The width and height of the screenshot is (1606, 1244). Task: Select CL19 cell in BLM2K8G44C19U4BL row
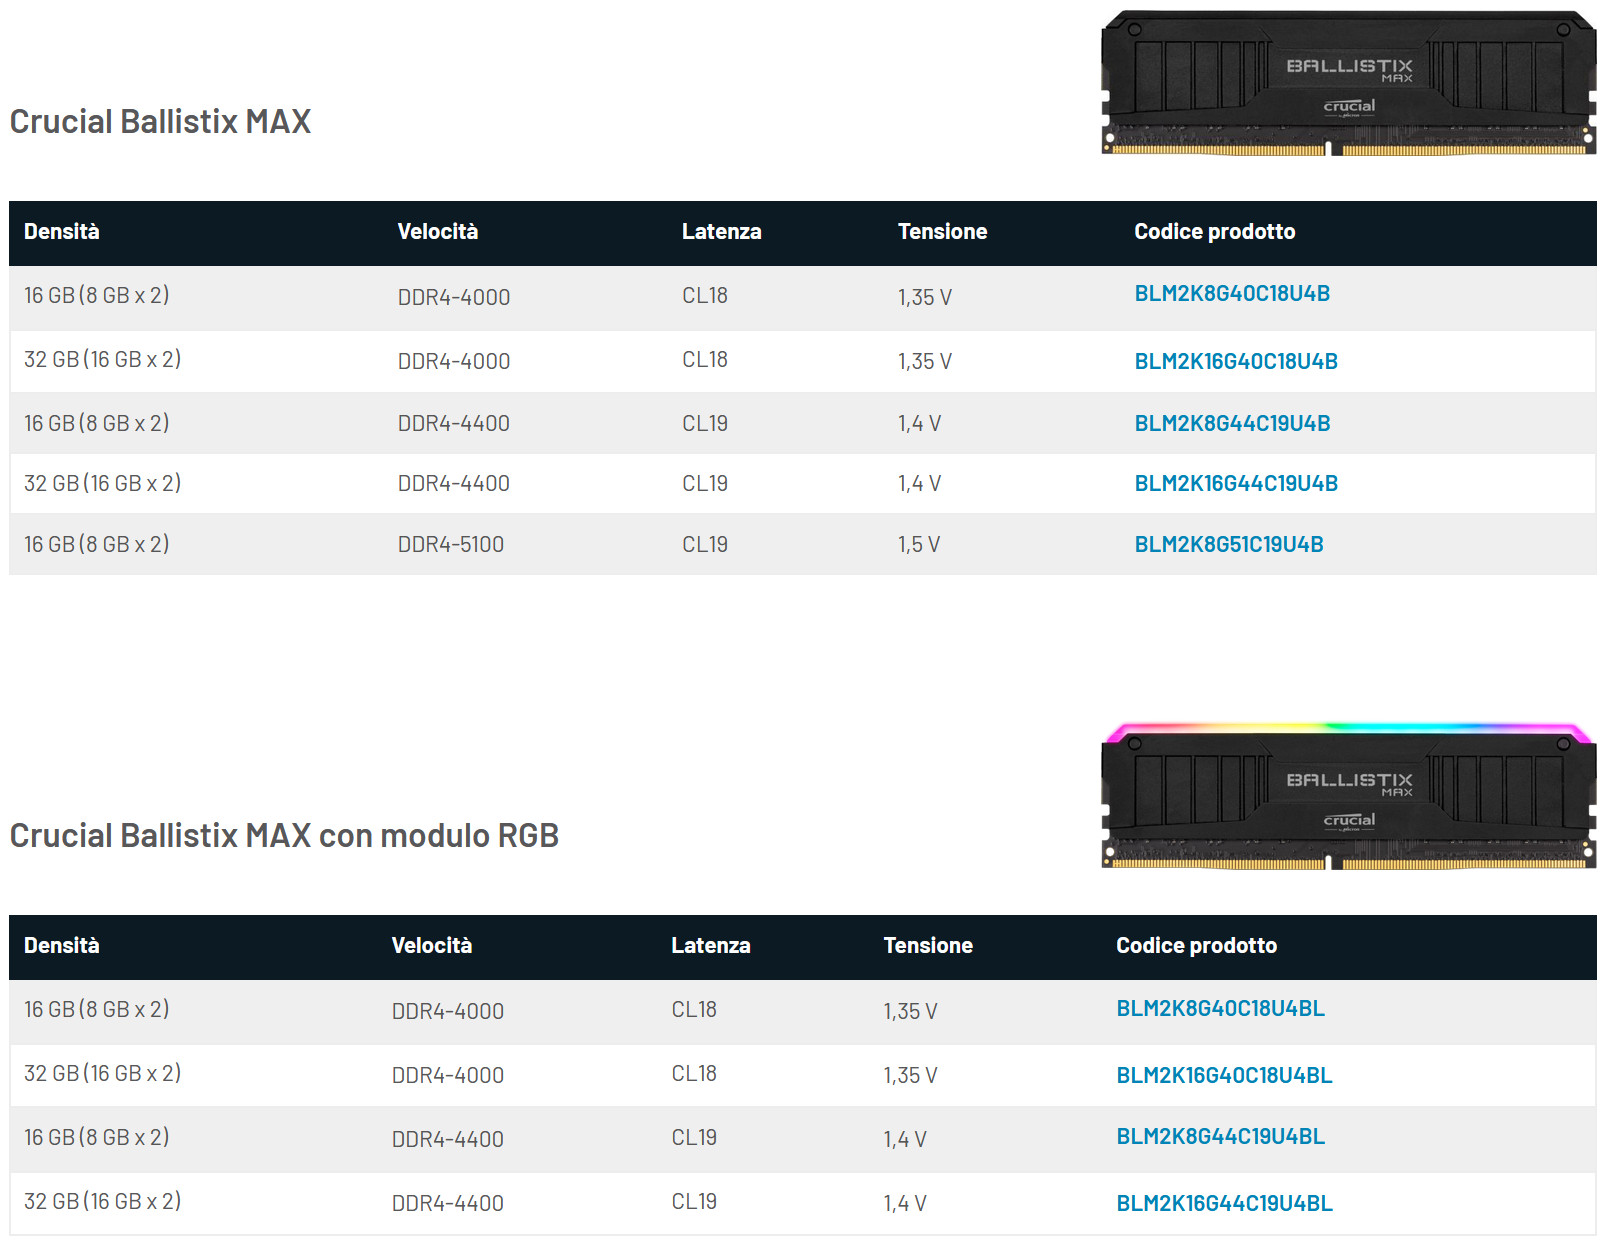pos(694,1138)
